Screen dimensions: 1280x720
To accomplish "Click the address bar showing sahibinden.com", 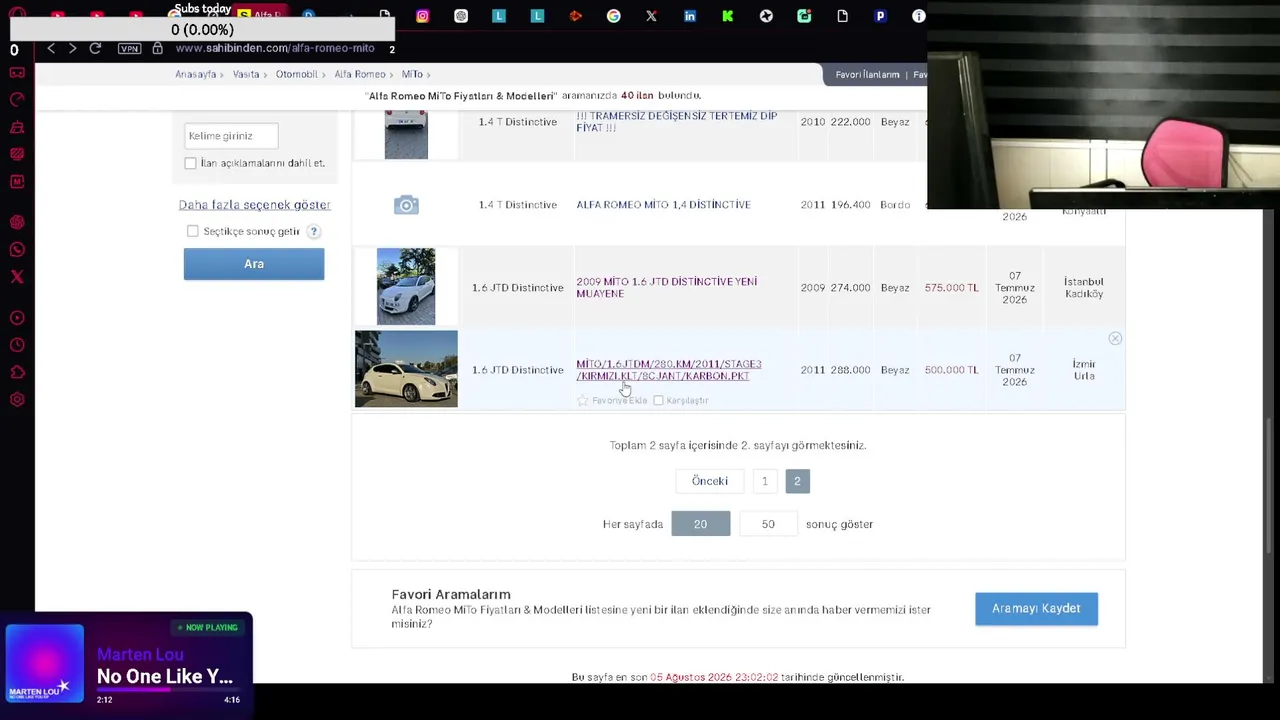I will pos(275,48).
